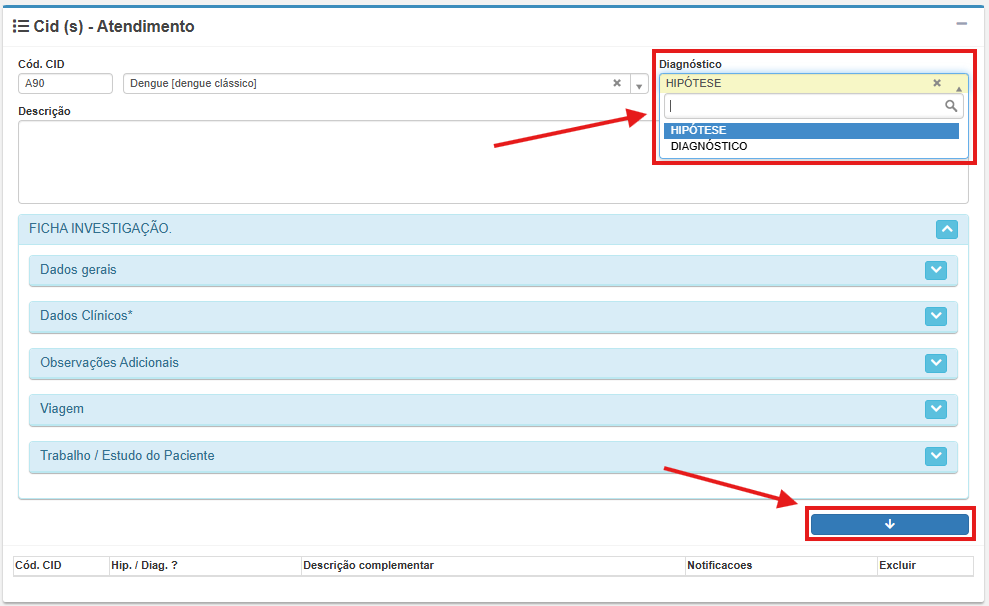This screenshot has height=606, width=989.
Task: Click the search magnifier icon in Diagnóstico
Action: (951, 106)
